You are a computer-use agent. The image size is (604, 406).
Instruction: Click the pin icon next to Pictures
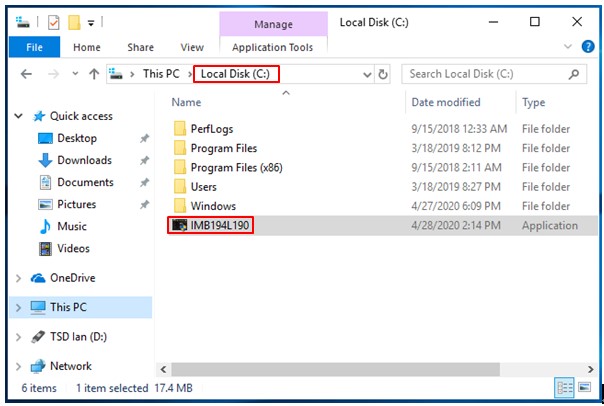(144, 204)
